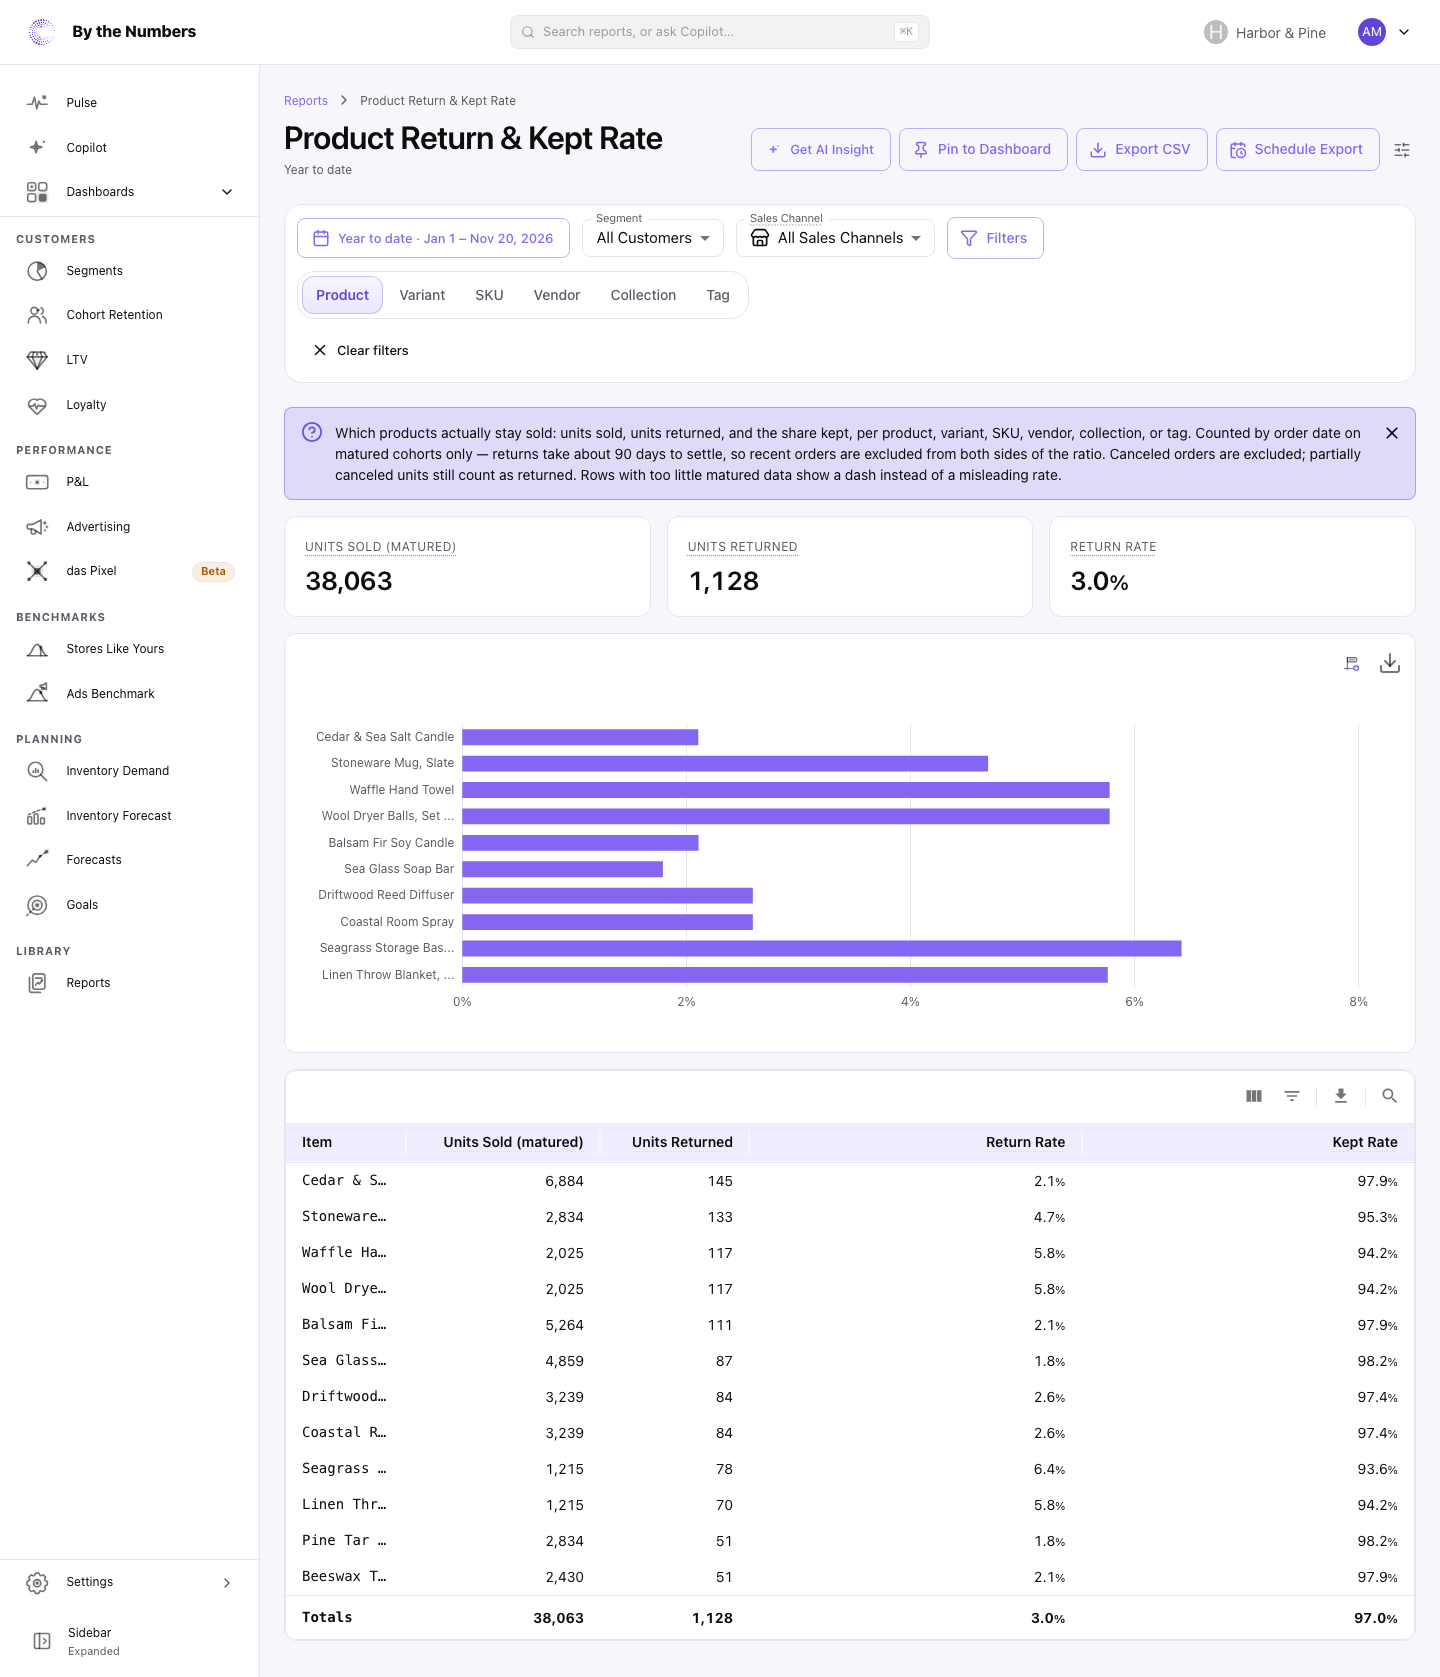
Task: Expand the Dashboards menu chevron
Action: pos(227,192)
